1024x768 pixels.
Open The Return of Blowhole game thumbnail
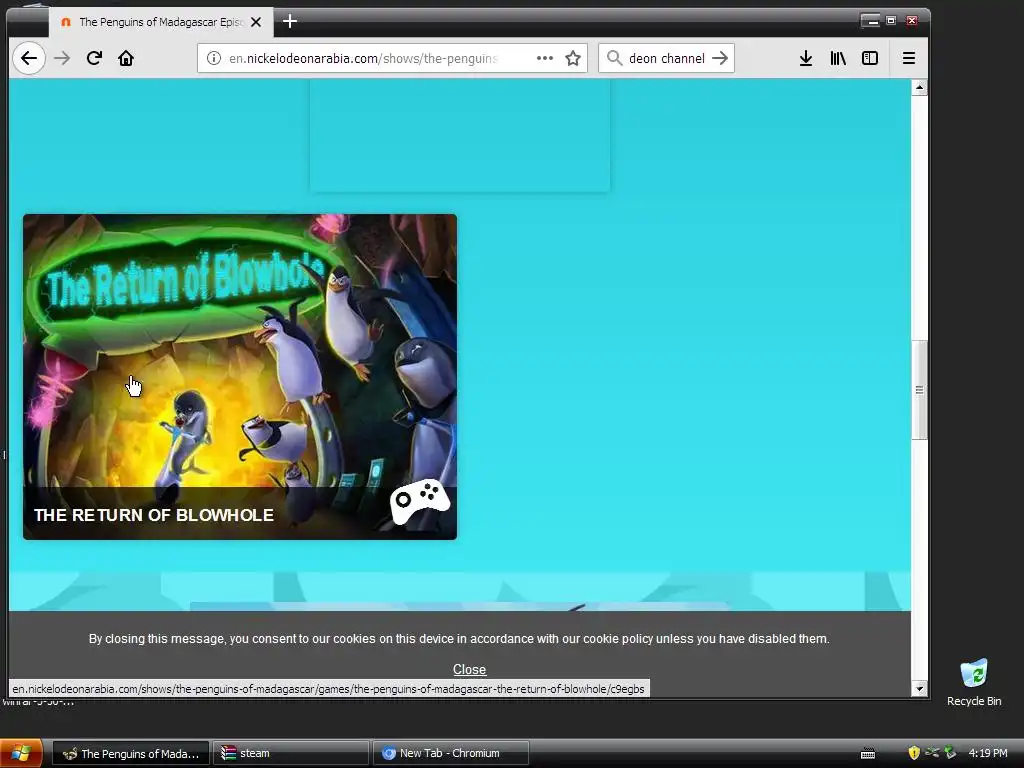(x=240, y=377)
